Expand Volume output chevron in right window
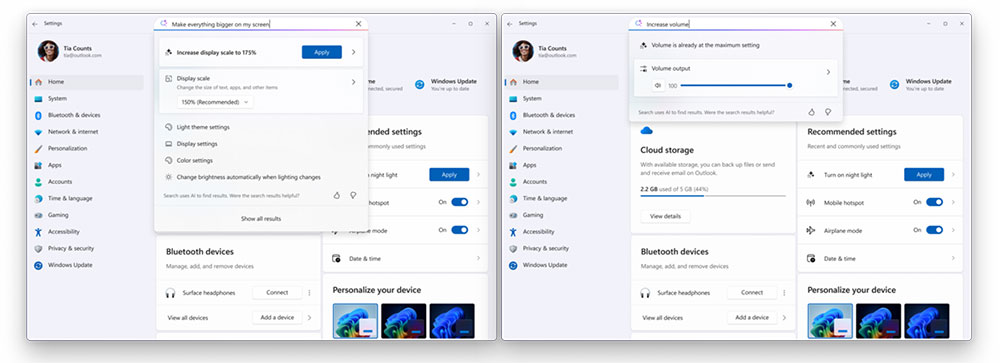Image resolution: width=1000 pixels, height=363 pixels. (828, 72)
